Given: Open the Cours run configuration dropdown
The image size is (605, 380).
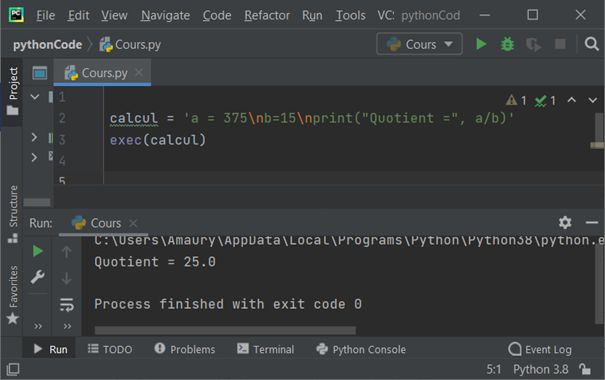Looking at the screenshot, I should [419, 44].
